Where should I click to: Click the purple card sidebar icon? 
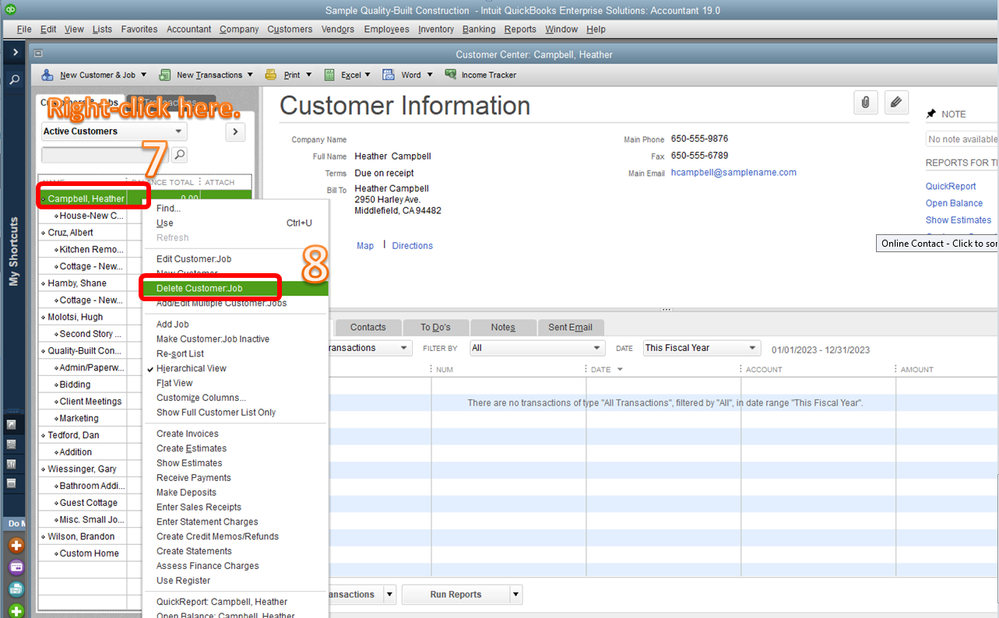pyautogui.click(x=17, y=567)
